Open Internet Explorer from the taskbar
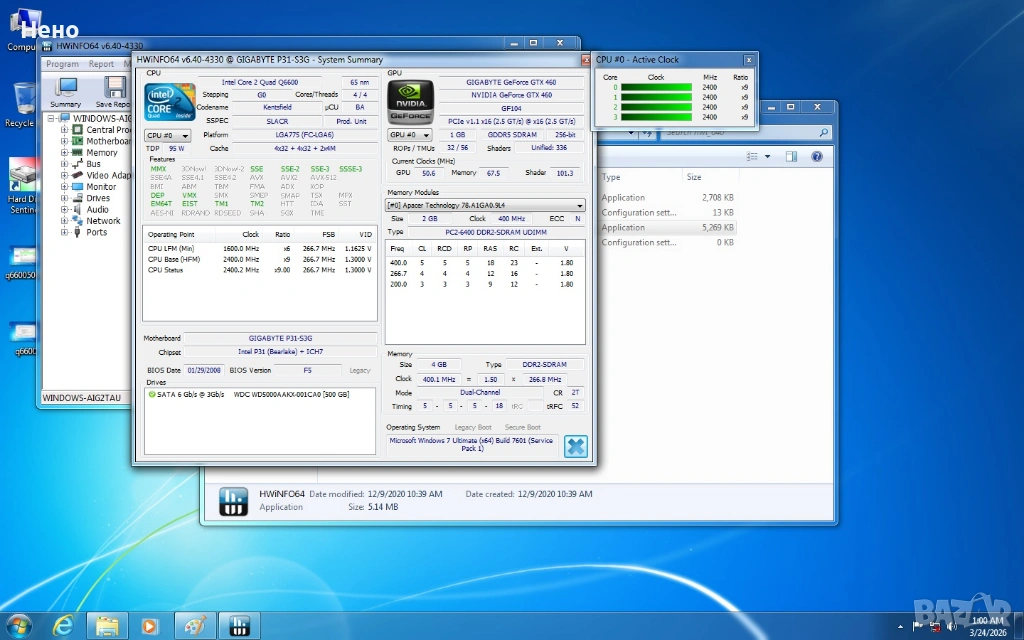 [63, 626]
